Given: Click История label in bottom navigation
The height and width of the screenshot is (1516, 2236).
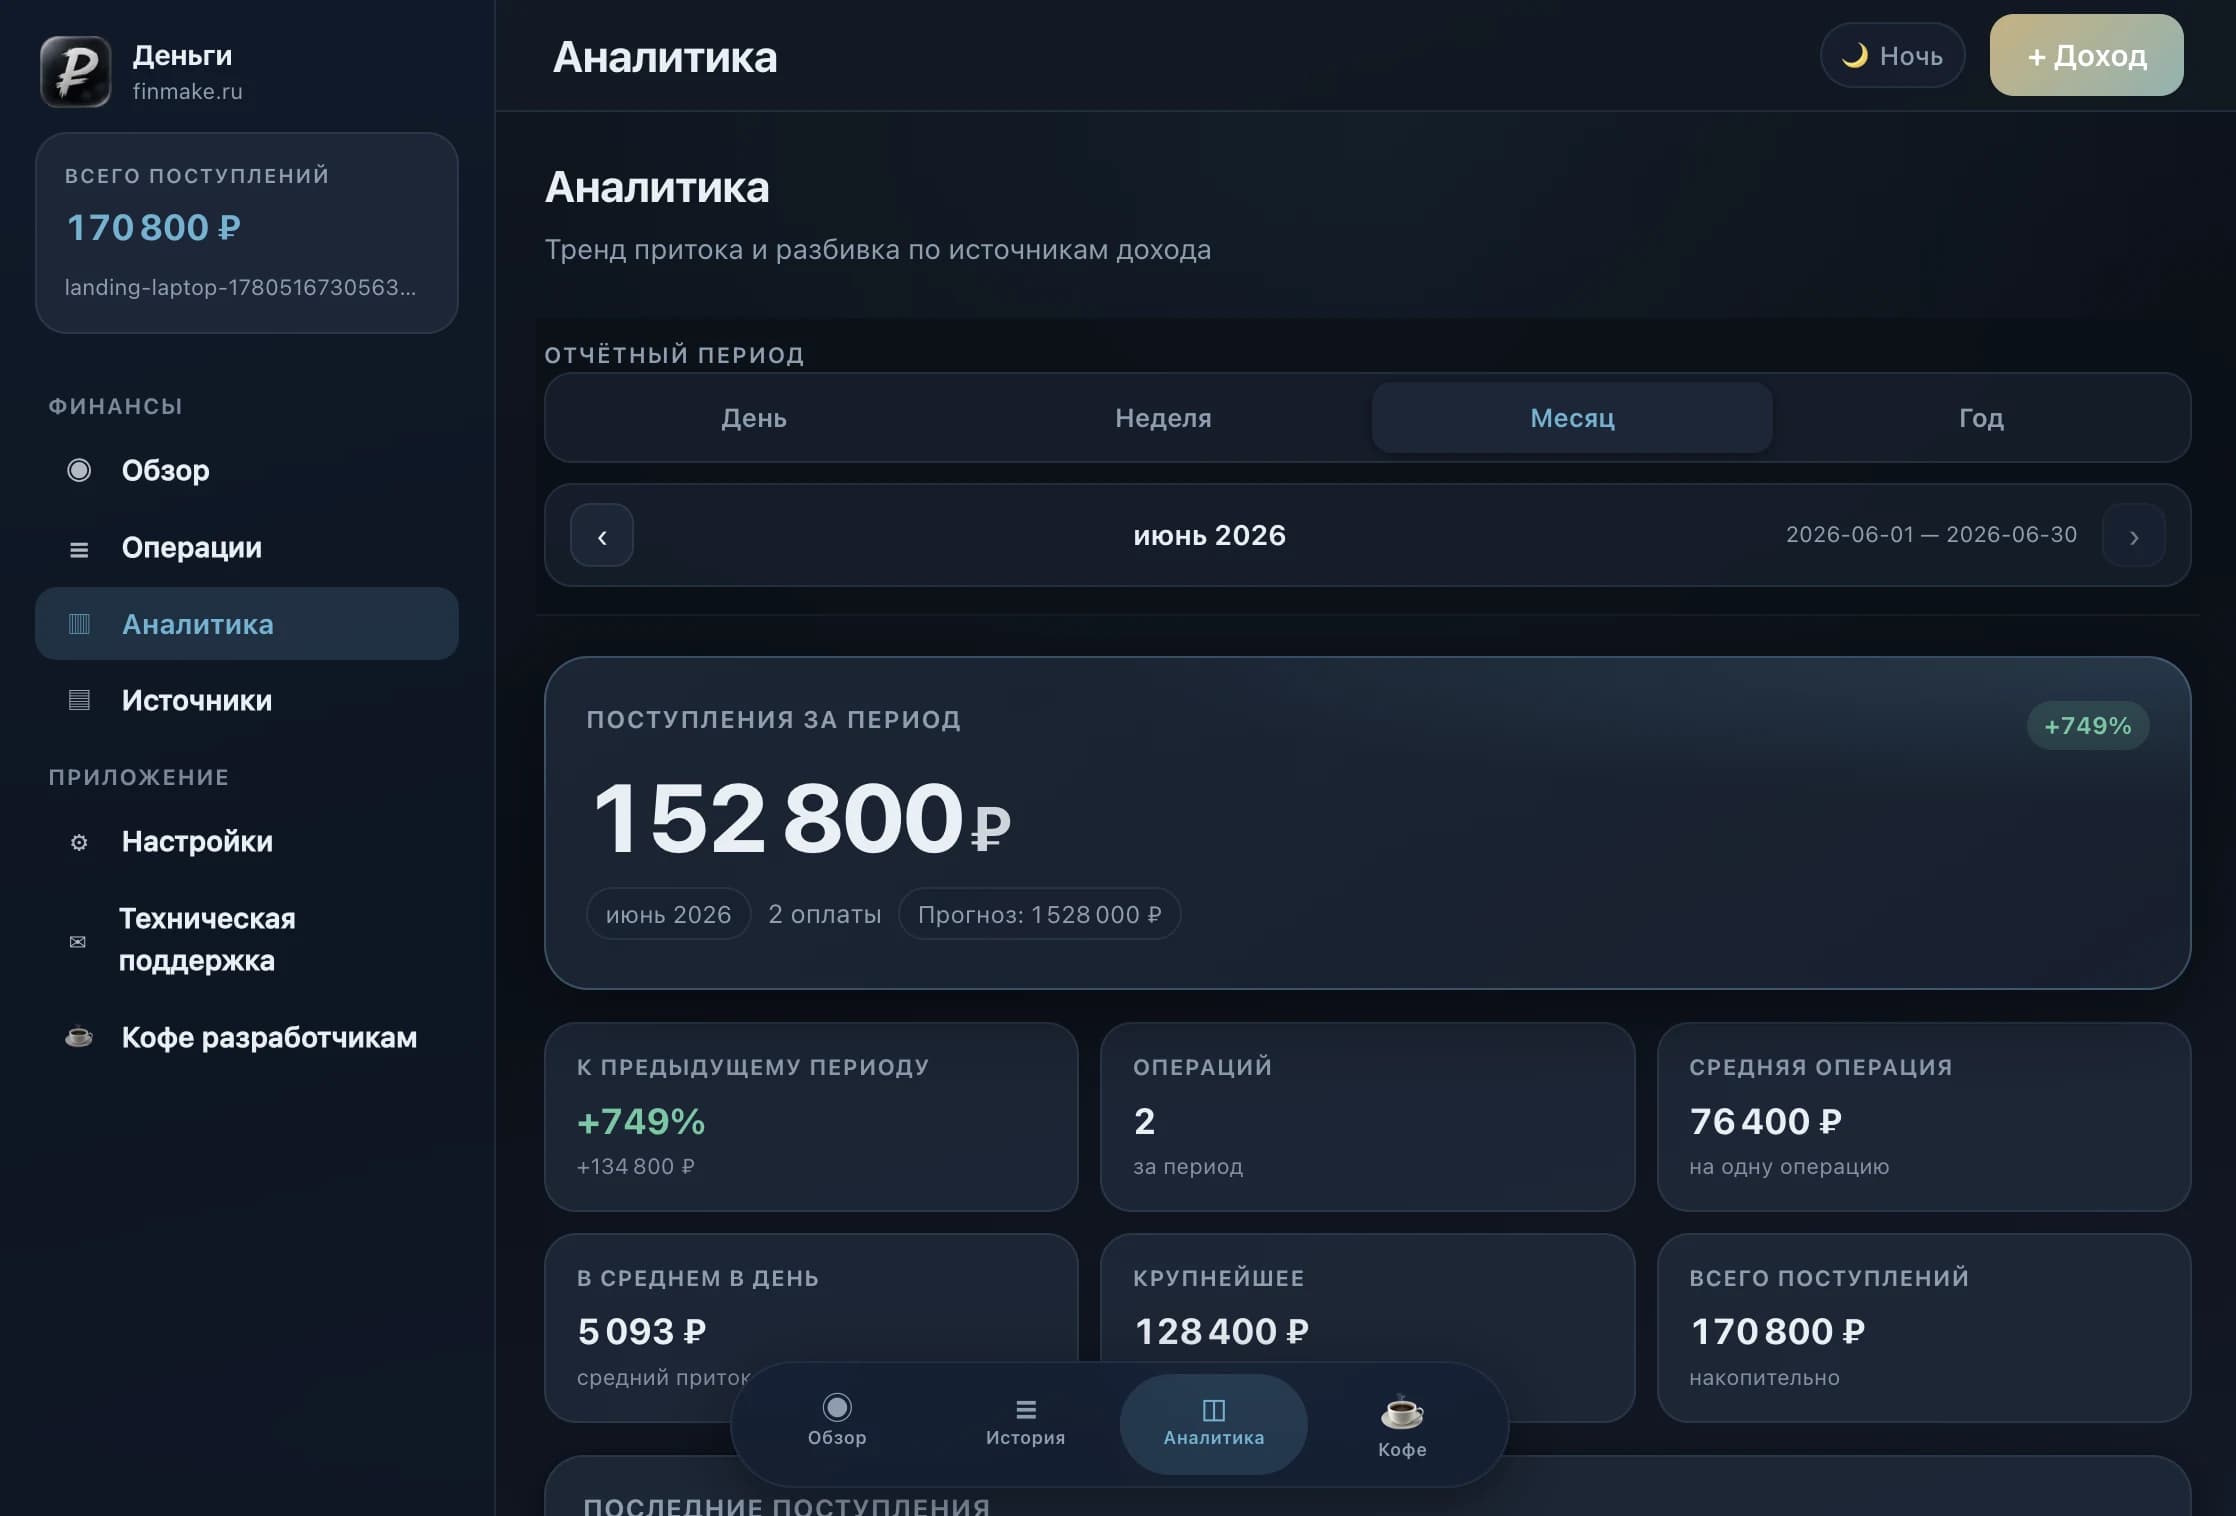Looking at the screenshot, I should point(1026,1437).
